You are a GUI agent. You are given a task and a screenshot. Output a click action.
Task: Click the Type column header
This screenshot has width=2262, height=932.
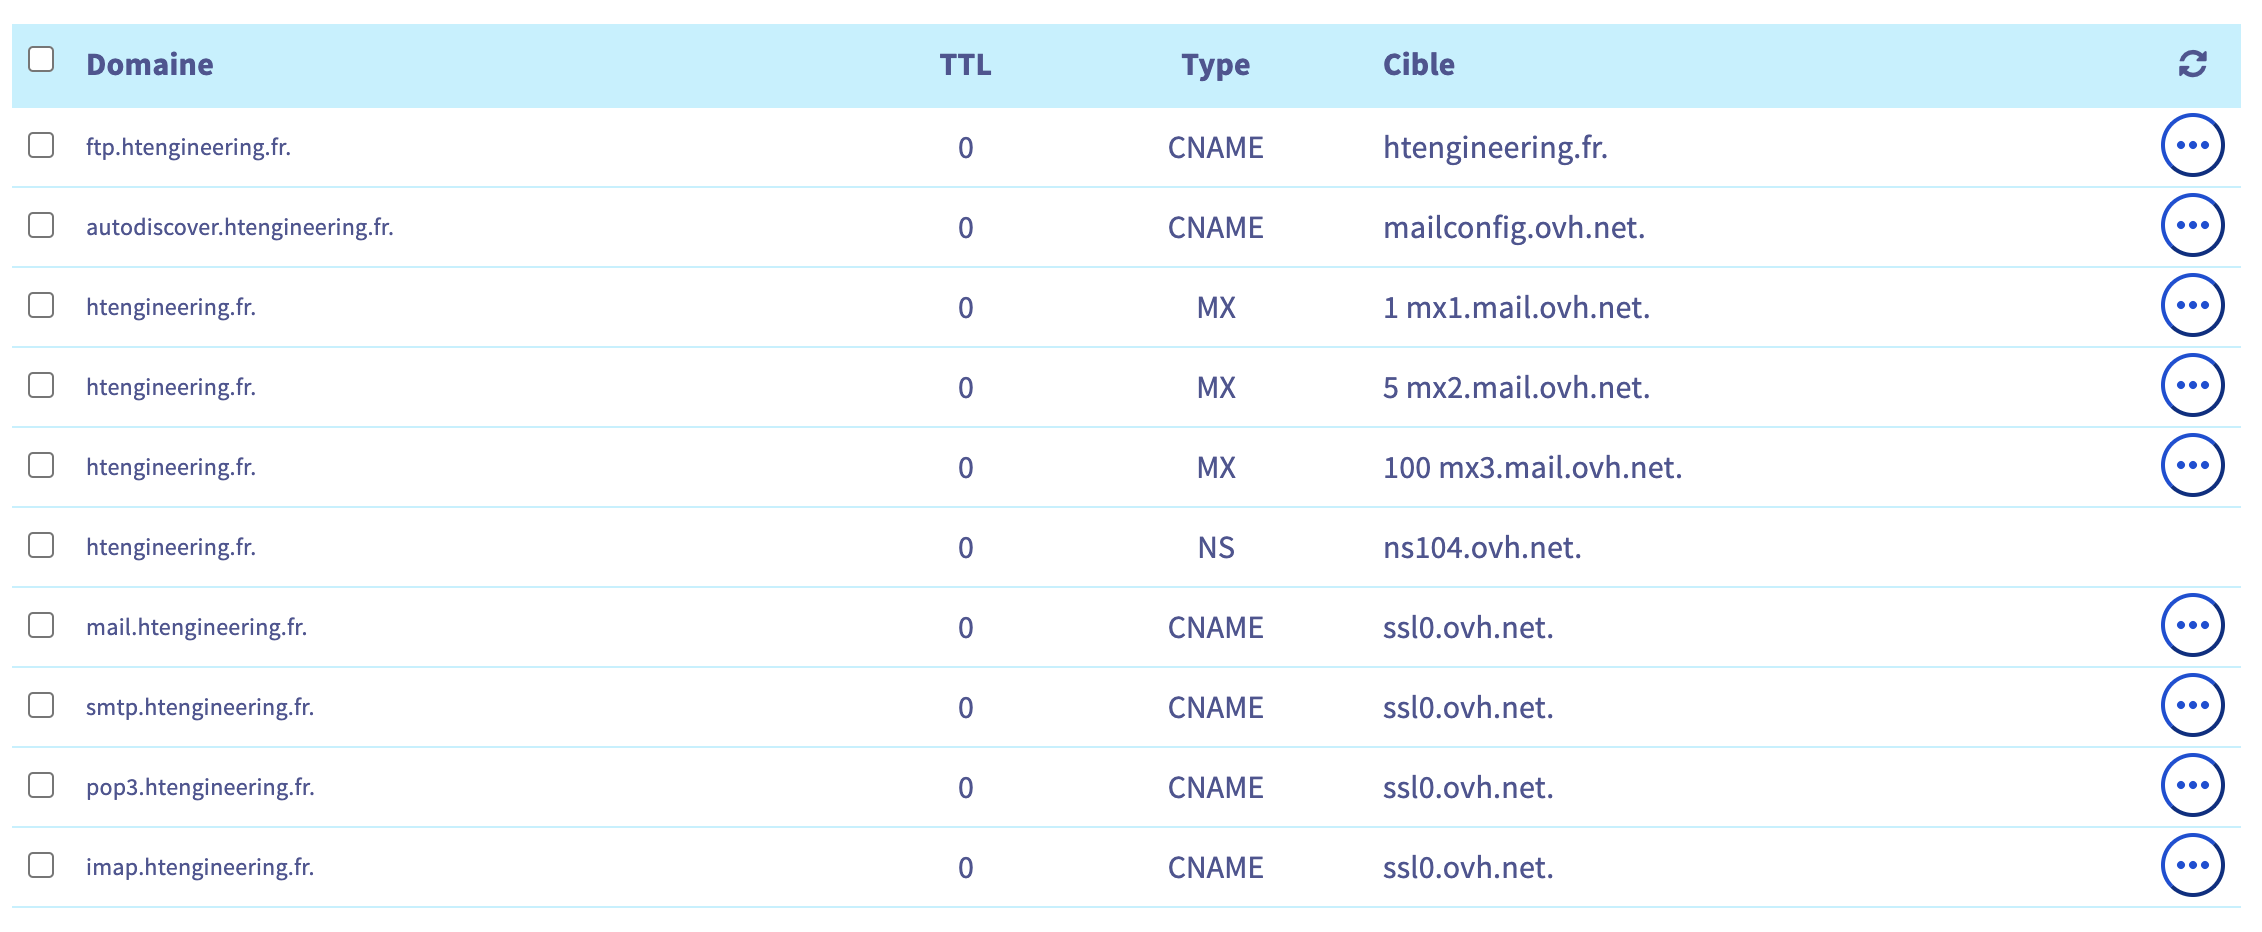[x=1215, y=65]
